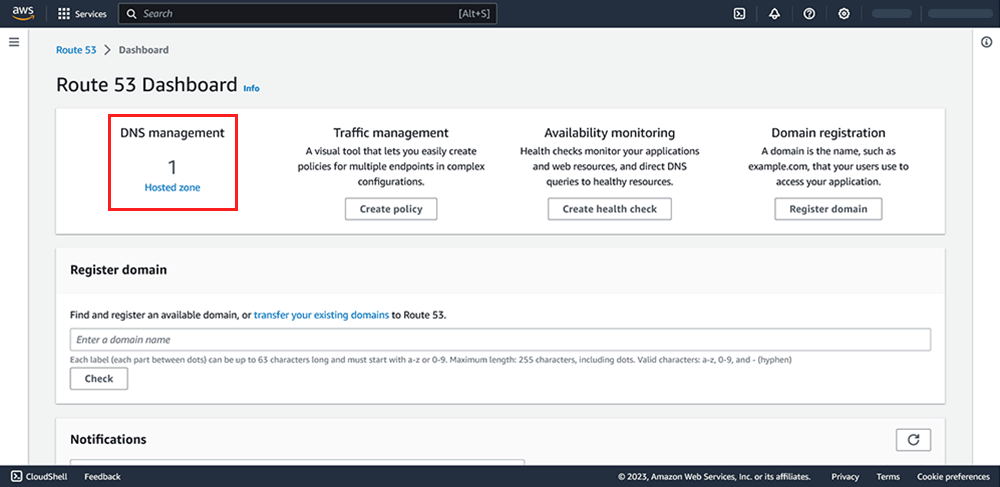Click the Info link beside dashboard title
The height and width of the screenshot is (487, 1000).
[x=251, y=89]
